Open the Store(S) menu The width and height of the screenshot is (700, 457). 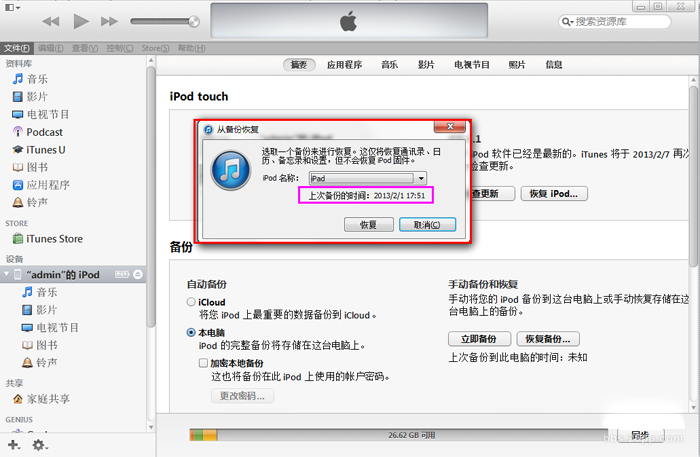tap(155, 48)
